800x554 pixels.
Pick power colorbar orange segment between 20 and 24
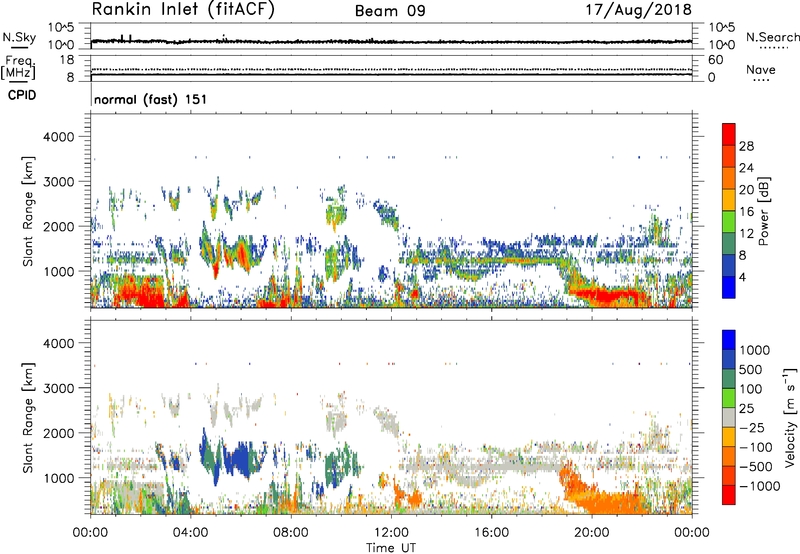pos(729,178)
